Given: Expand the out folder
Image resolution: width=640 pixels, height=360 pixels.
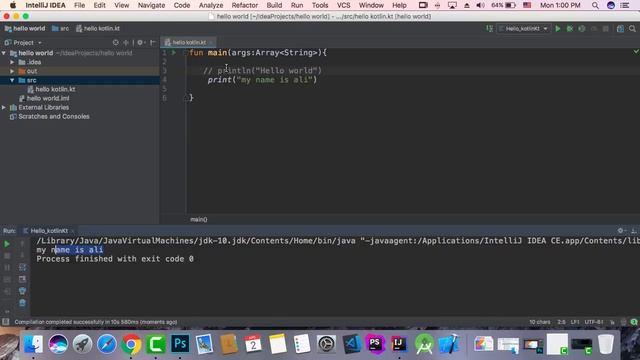Looking at the screenshot, I should click(x=12, y=71).
